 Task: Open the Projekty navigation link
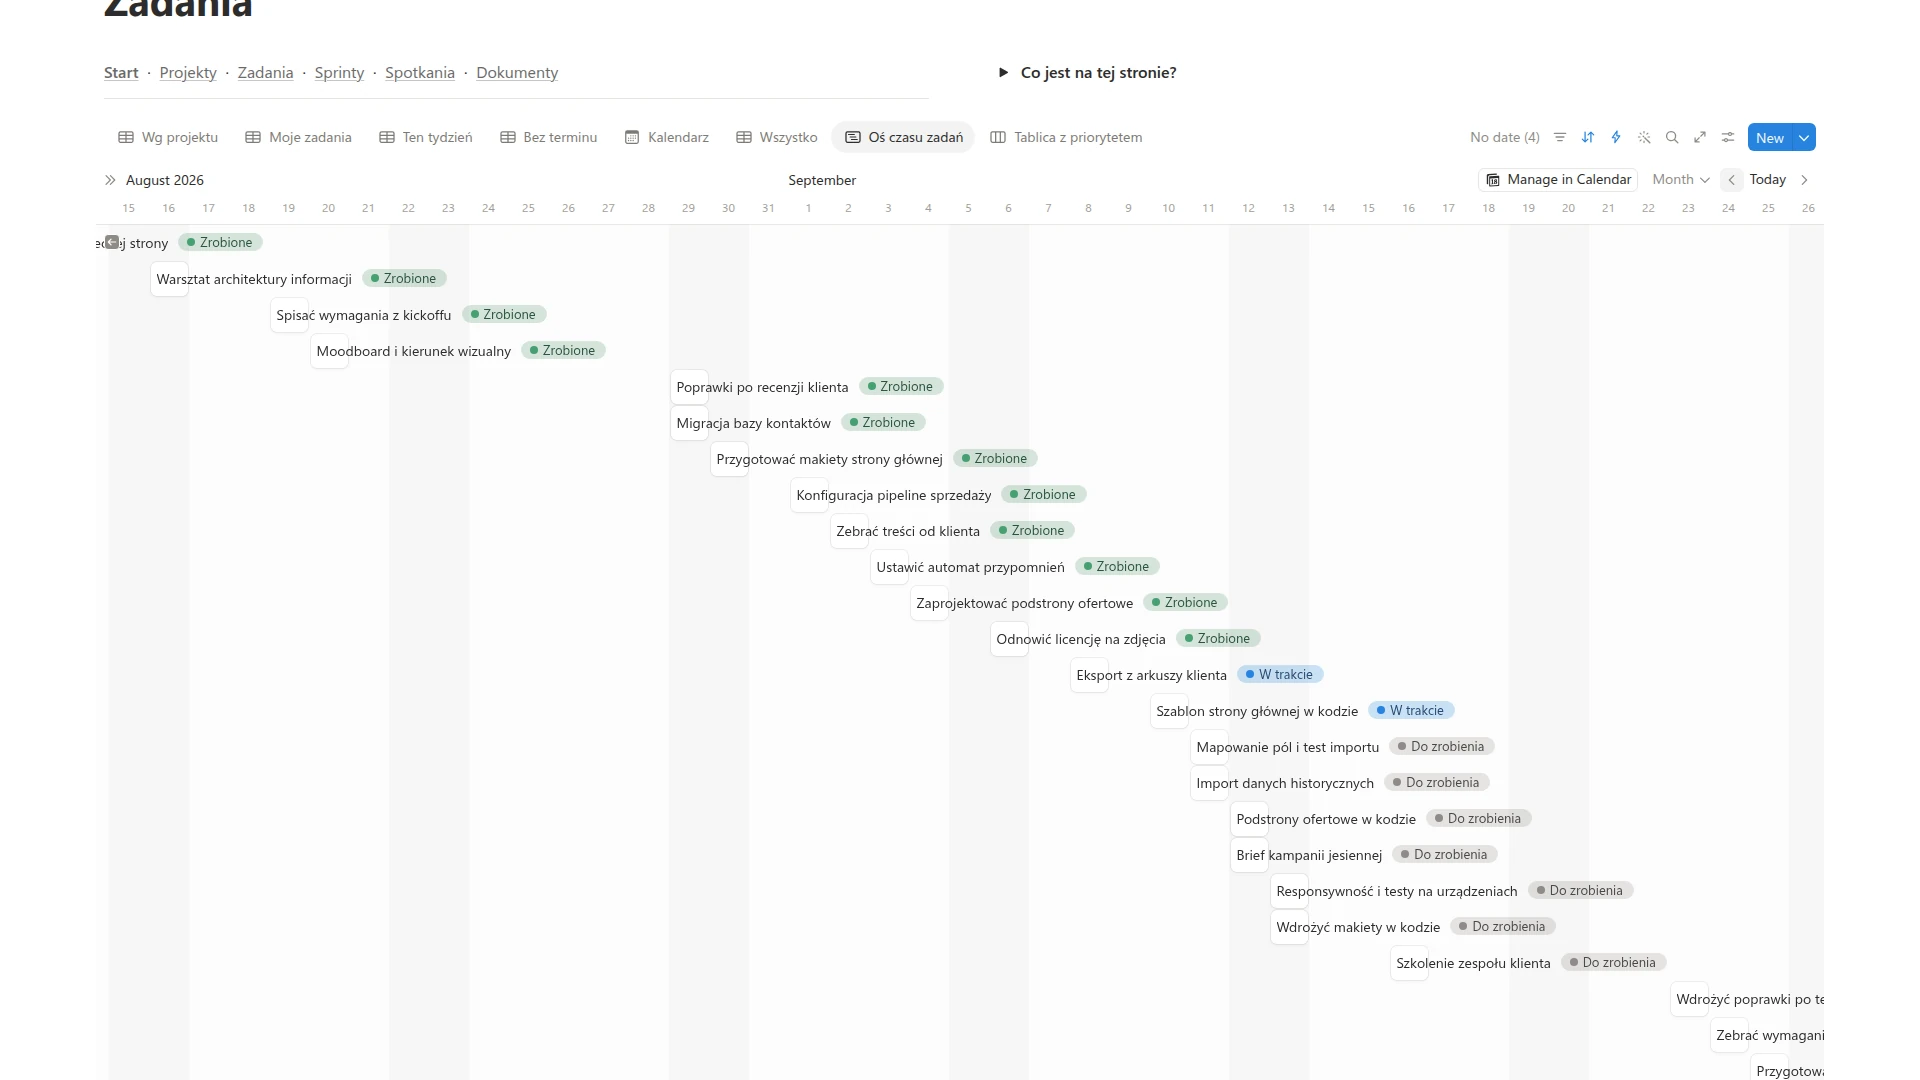(x=188, y=73)
